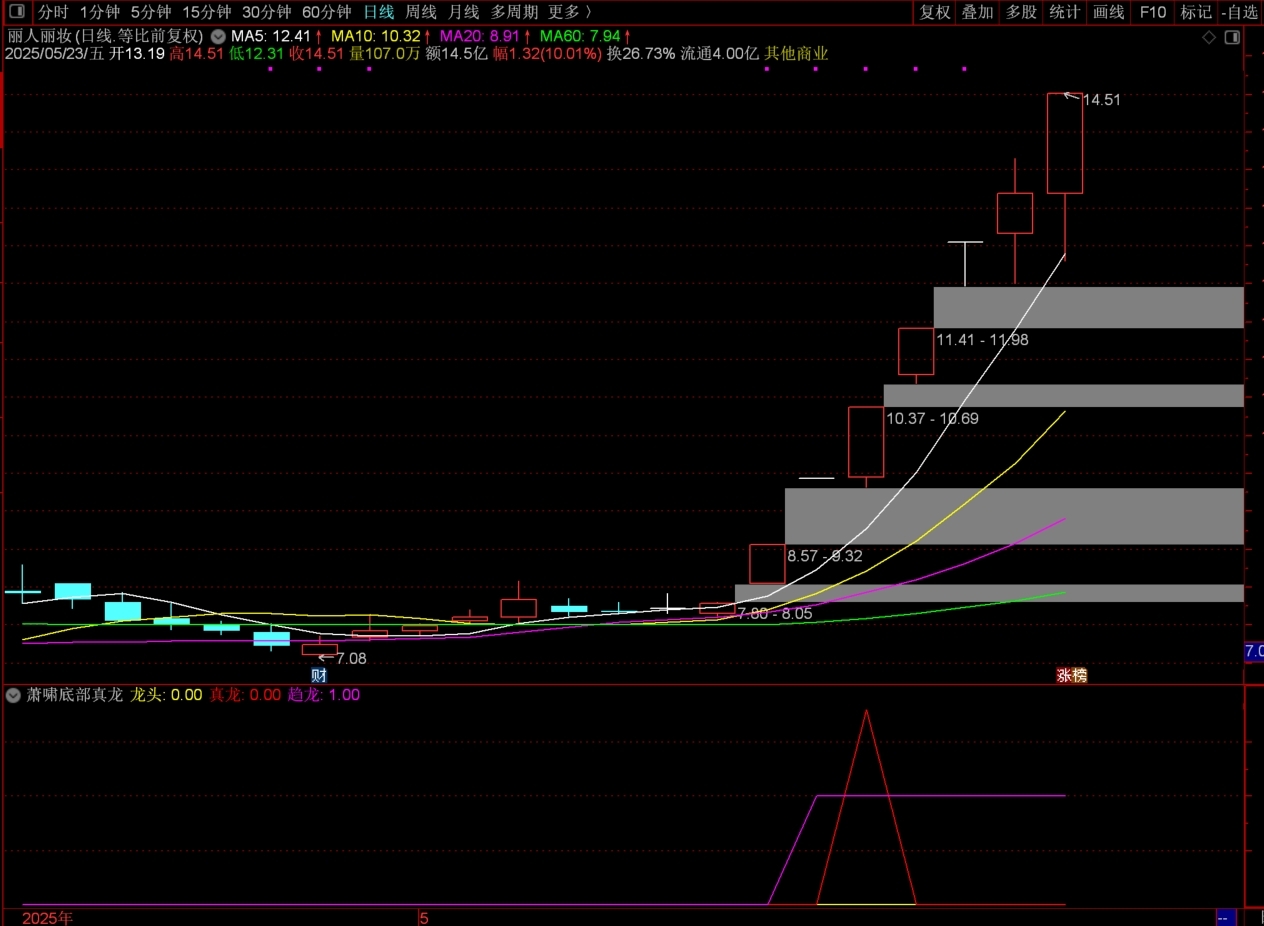
Task: Click the 财 marker under the candlestick
Action: point(319,675)
